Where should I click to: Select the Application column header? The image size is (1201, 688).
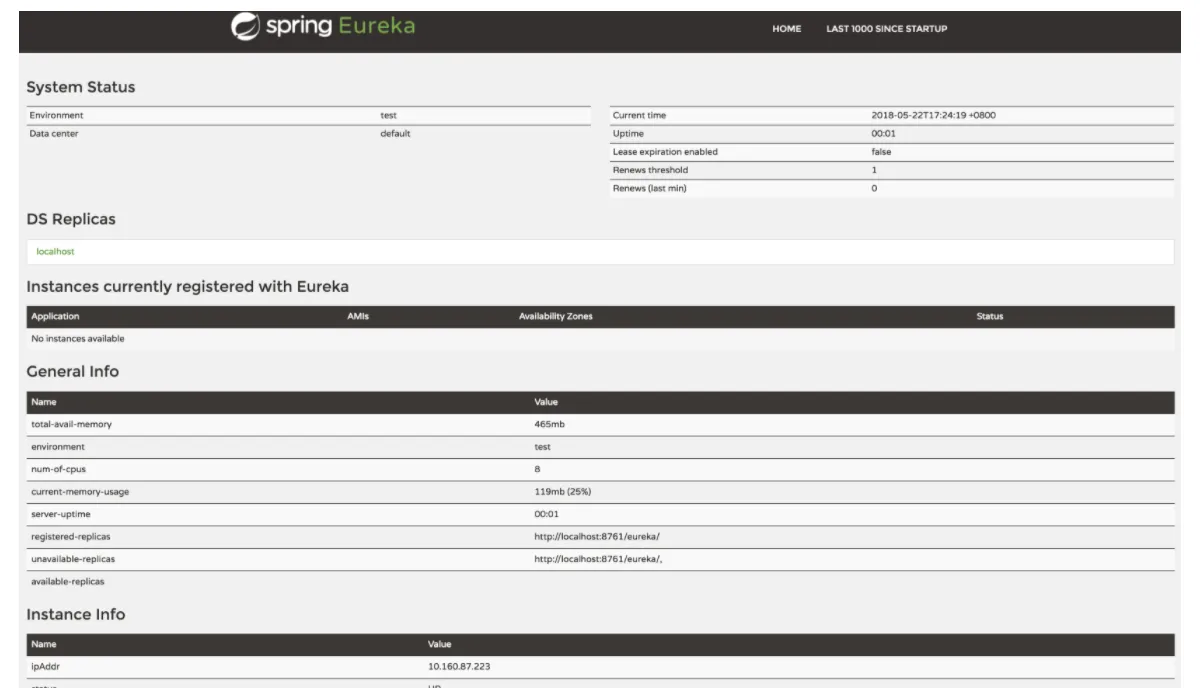(x=55, y=317)
